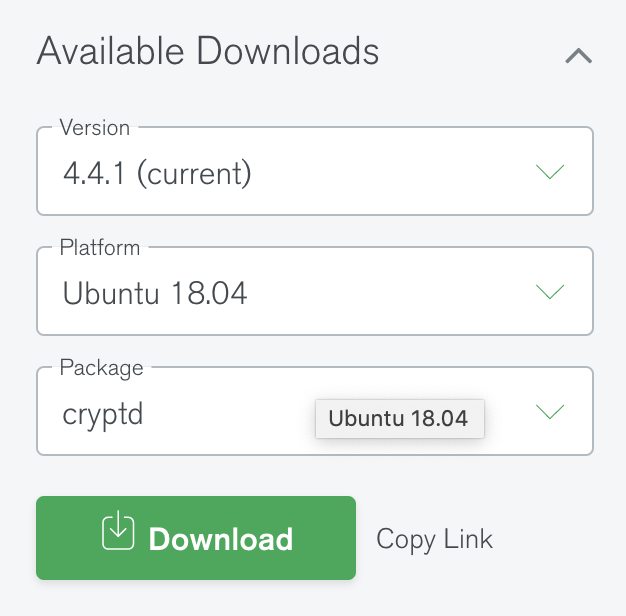Click the download arrow icon on the green button
Viewport: 626px width, 616px height.
(x=118, y=531)
